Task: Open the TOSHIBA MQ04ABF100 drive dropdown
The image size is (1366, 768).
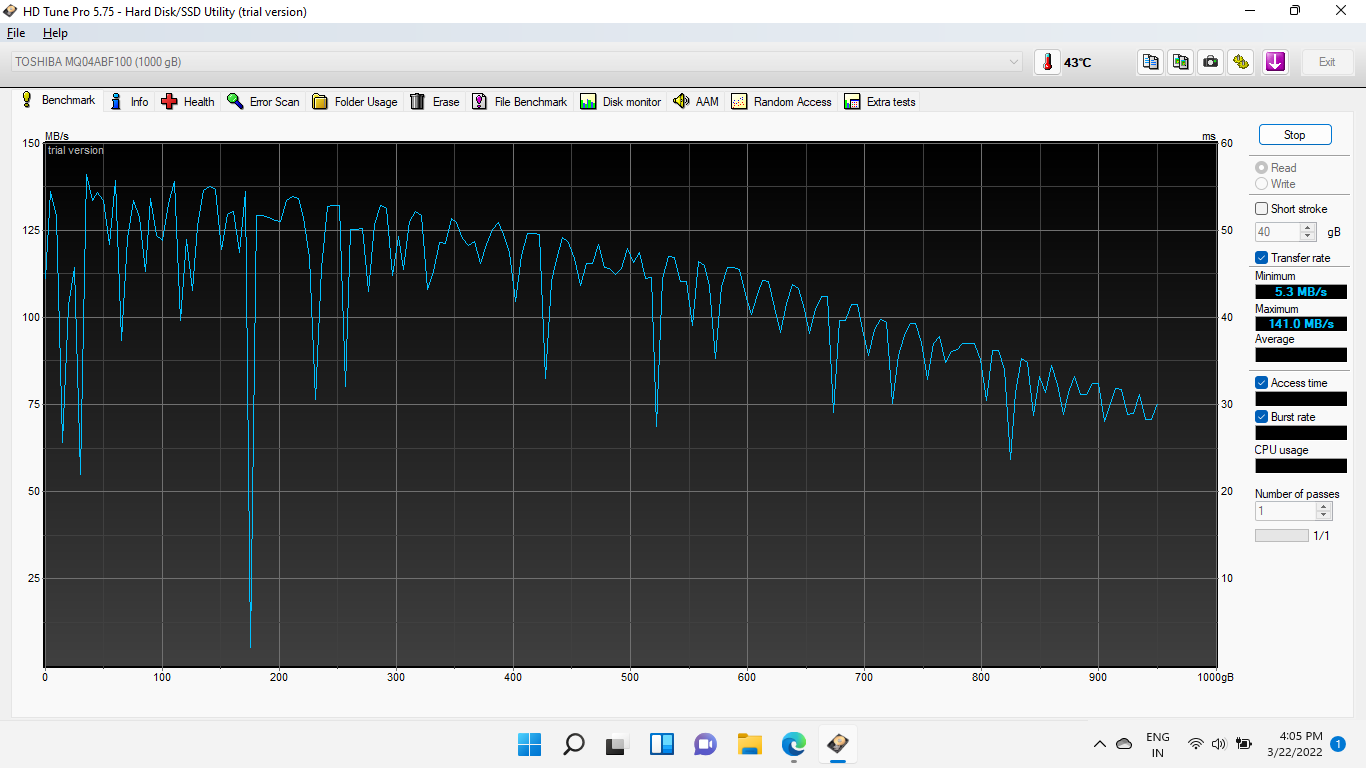Action: (x=517, y=62)
